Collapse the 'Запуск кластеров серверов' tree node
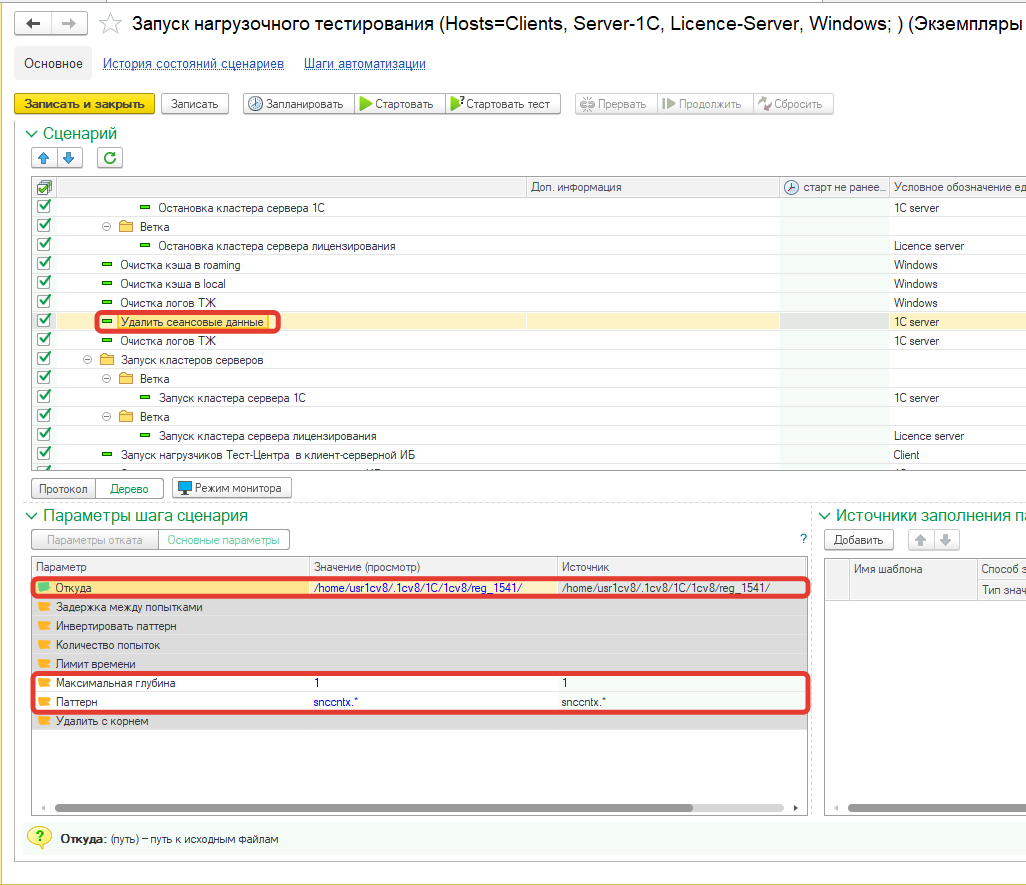 tap(88, 360)
